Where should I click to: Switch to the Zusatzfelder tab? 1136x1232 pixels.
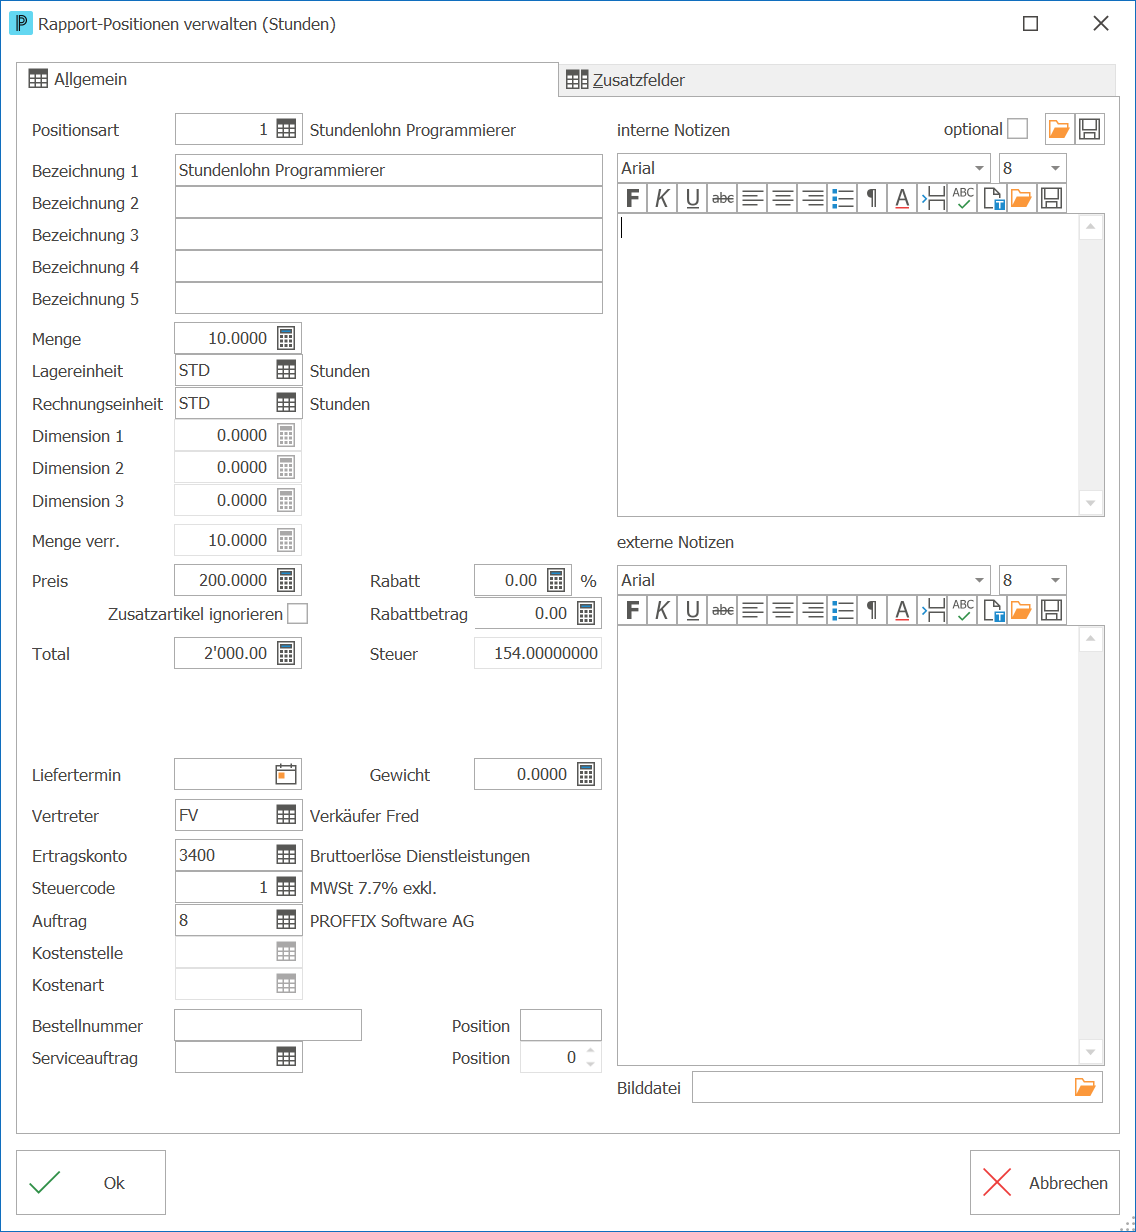tap(836, 80)
